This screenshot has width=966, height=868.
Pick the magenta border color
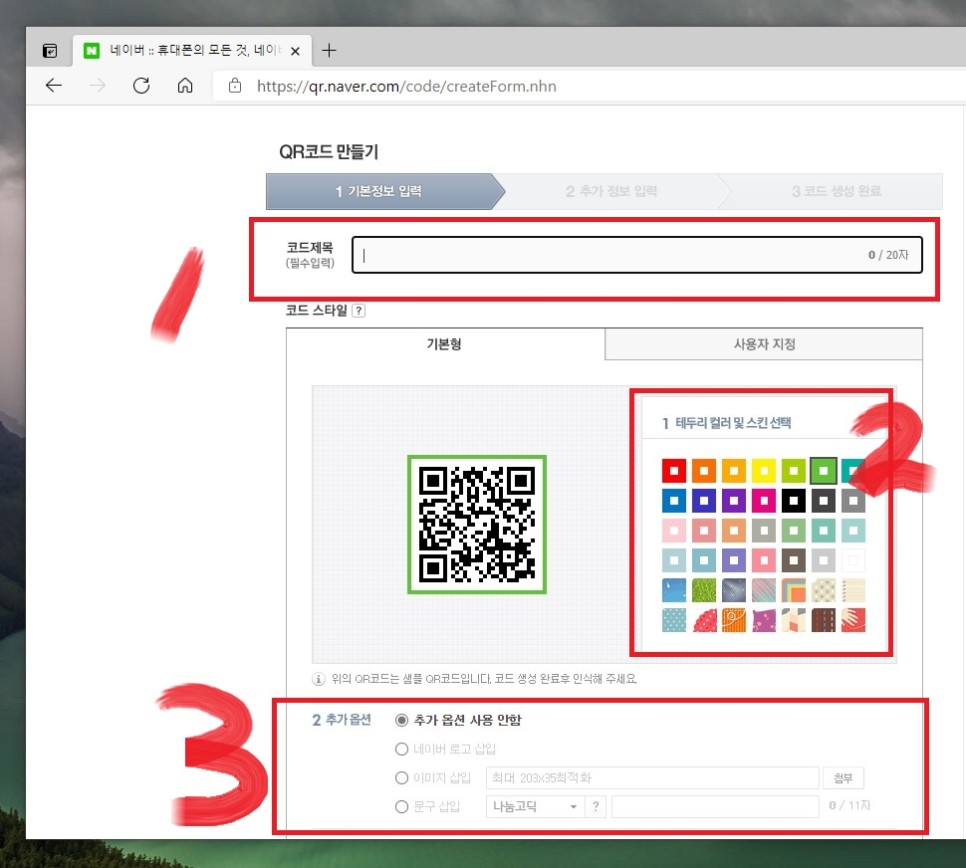[x=763, y=501]
